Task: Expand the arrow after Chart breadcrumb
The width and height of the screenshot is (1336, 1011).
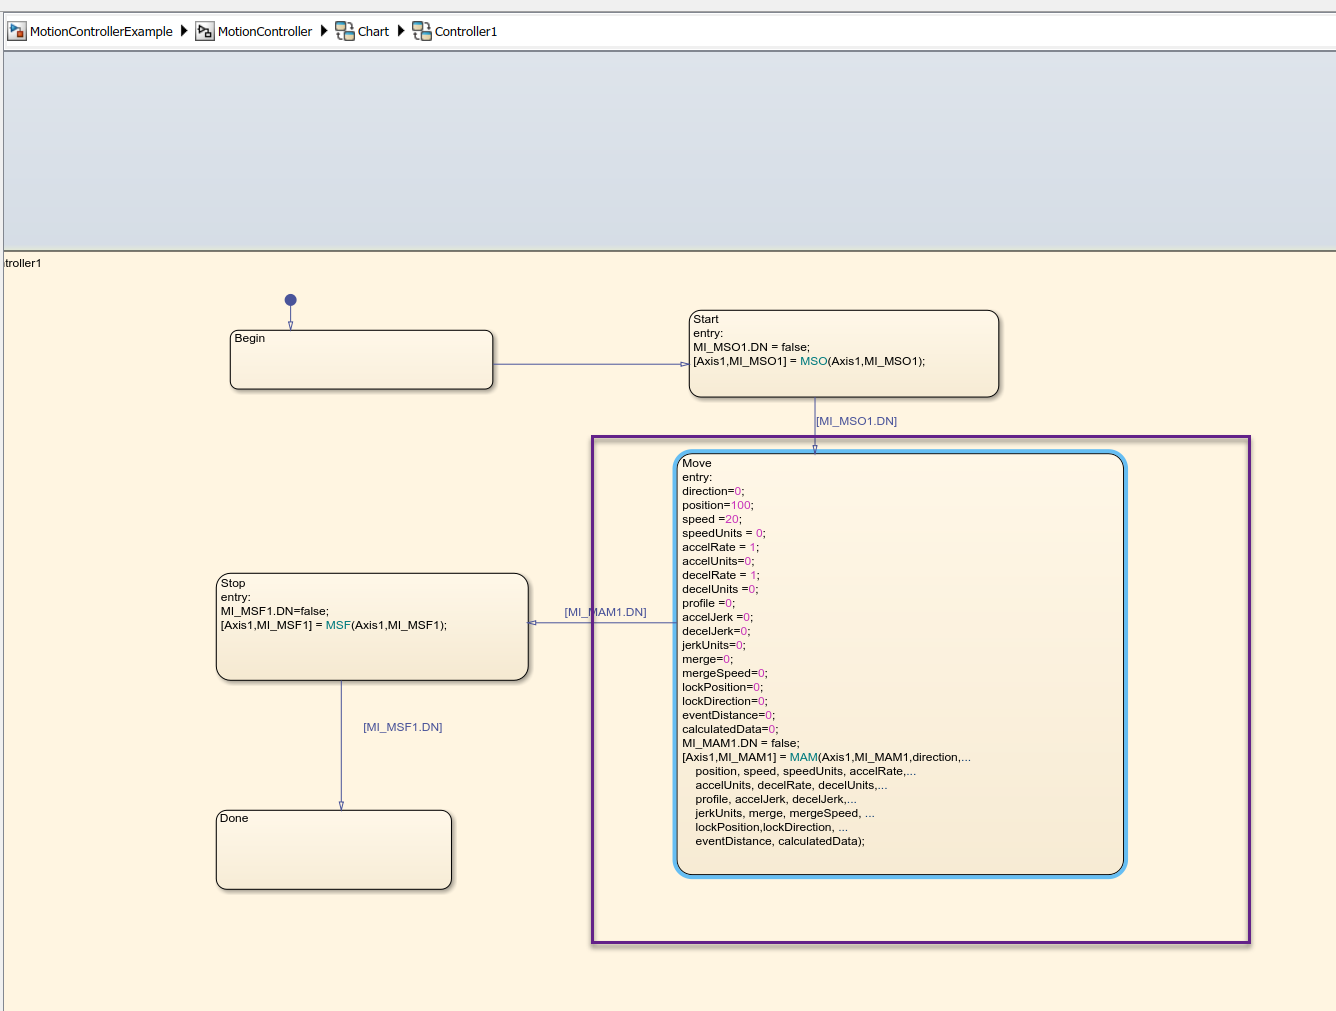Action: [x=401, y=31]
